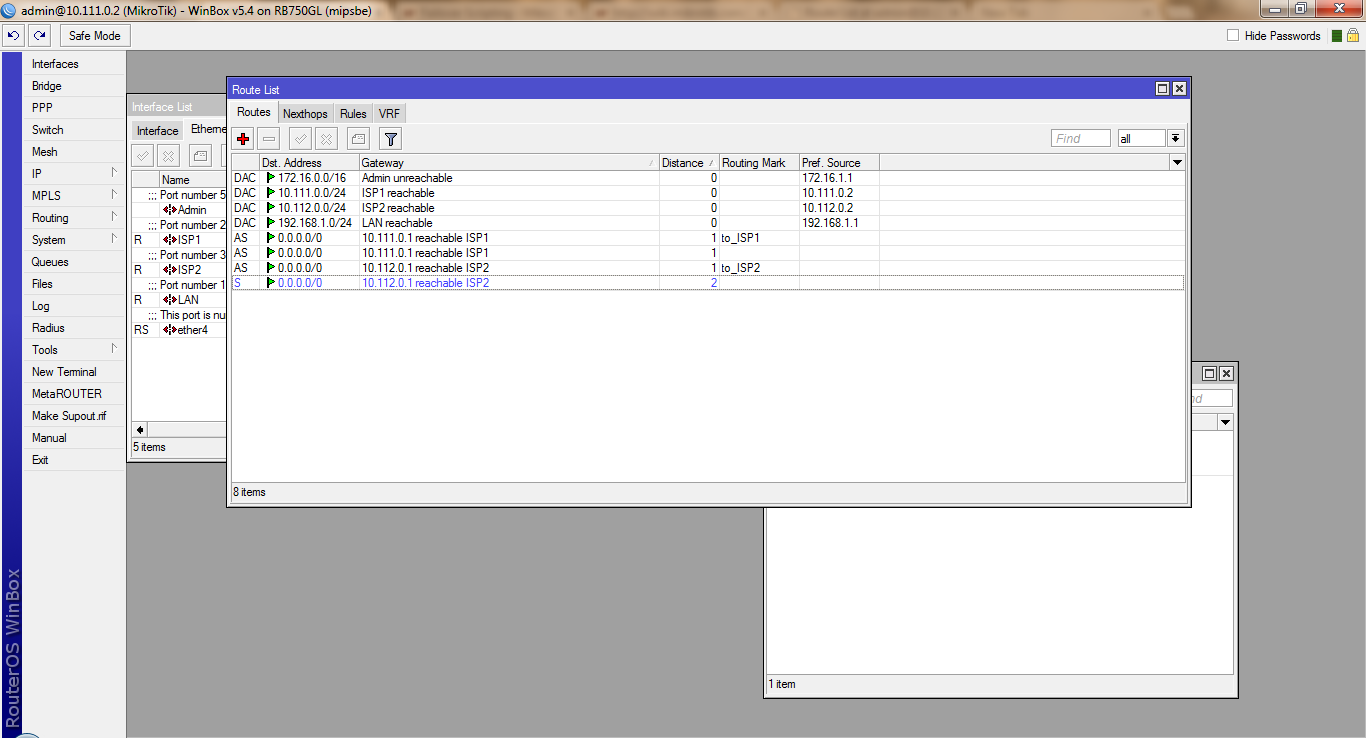This screenshot has width=1366, height=738.
Task: Open the Route List filter funnel
Action: [391, 139]
